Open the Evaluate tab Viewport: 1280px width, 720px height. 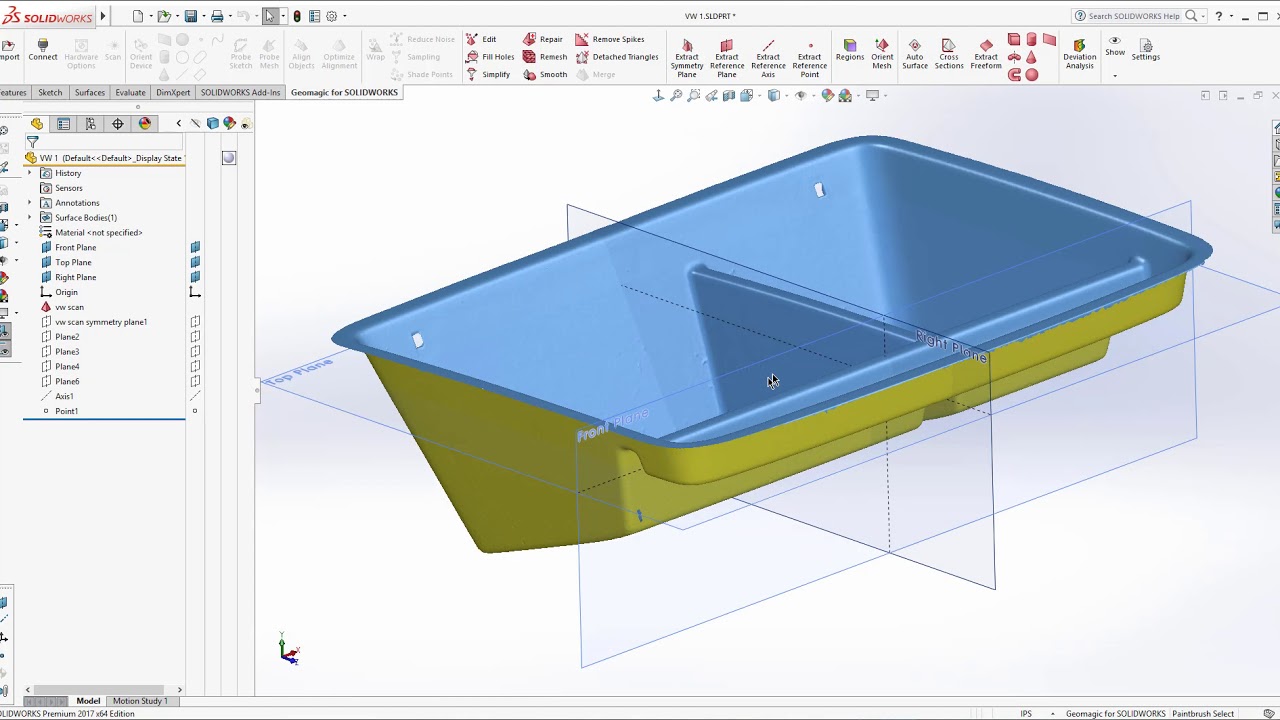(x=130, y=92)
